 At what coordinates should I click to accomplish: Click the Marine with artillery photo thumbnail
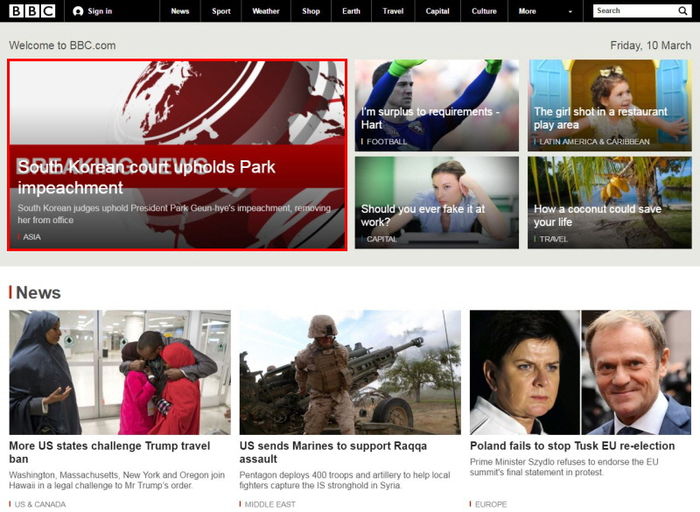coord(350,372)
